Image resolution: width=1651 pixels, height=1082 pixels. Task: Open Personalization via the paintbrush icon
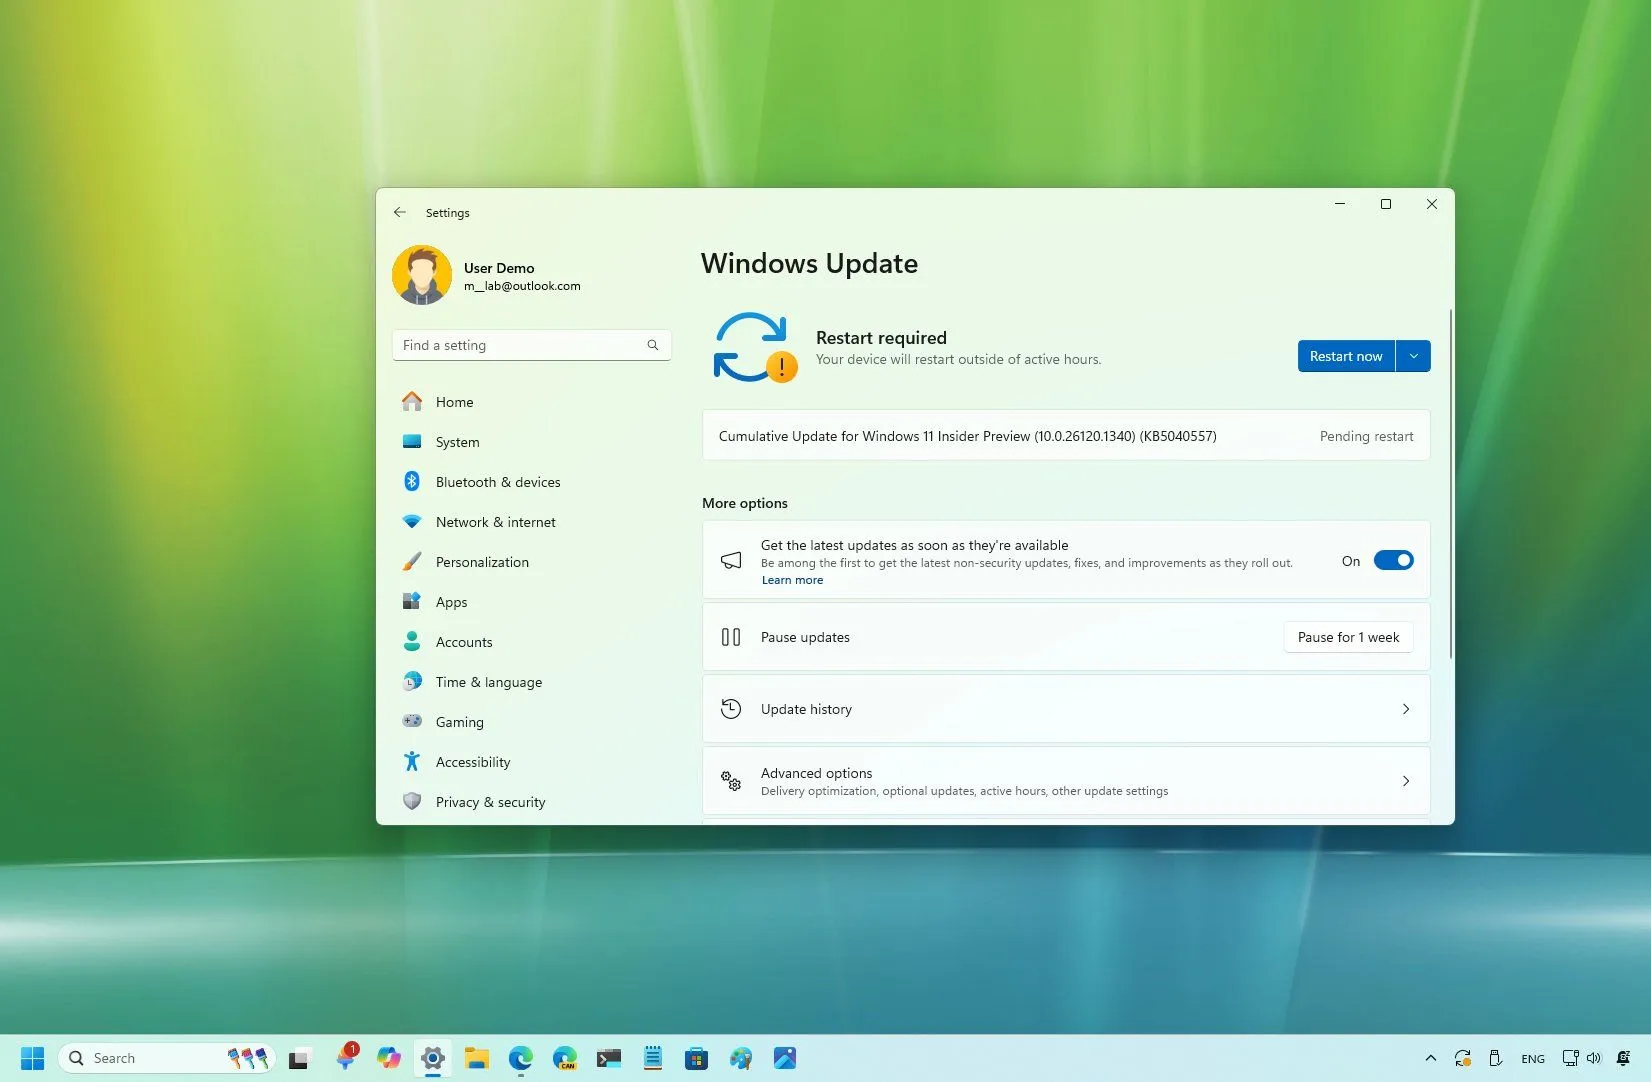tap(413, 561)
